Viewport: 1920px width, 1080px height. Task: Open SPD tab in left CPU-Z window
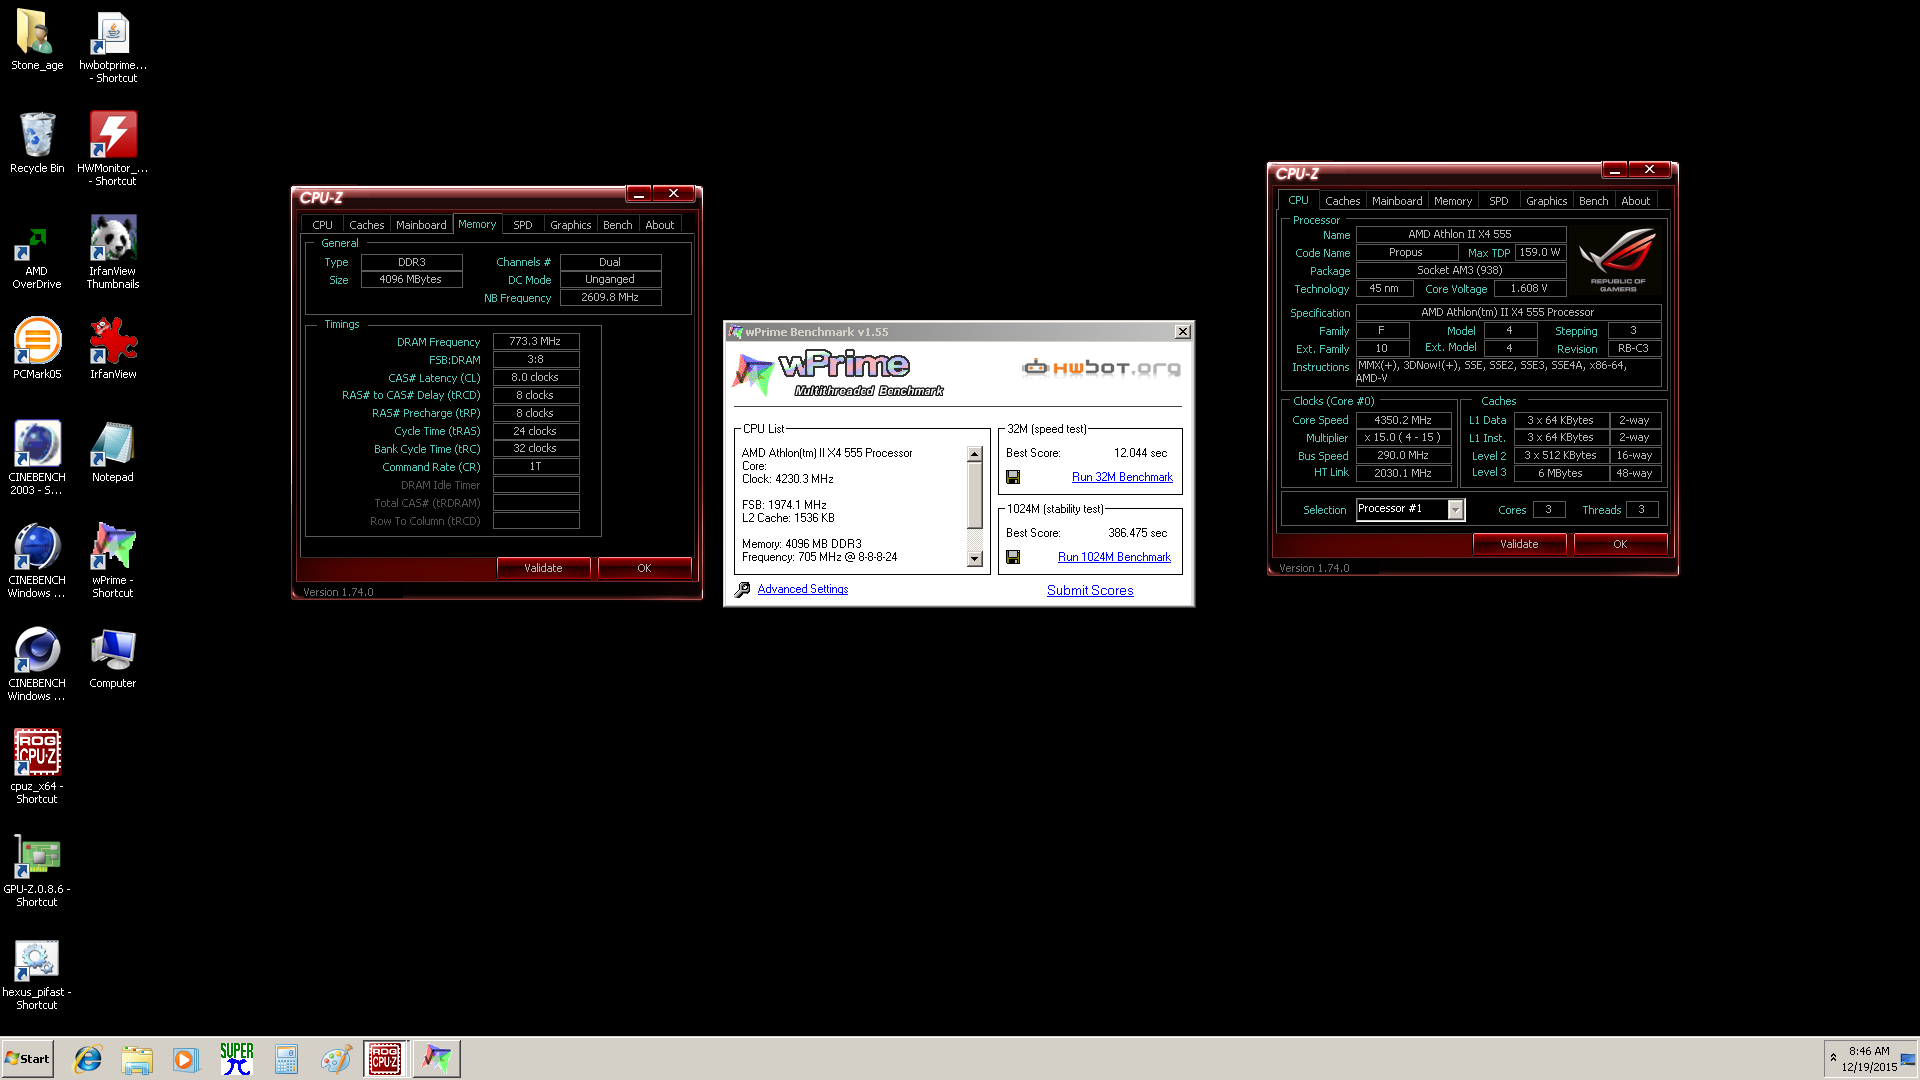522,225
